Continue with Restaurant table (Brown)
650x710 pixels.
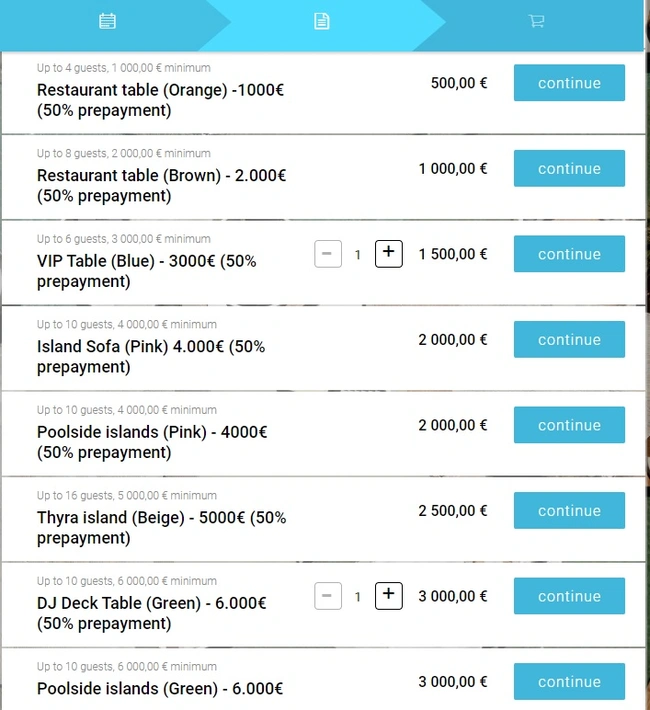pos(569,169)
